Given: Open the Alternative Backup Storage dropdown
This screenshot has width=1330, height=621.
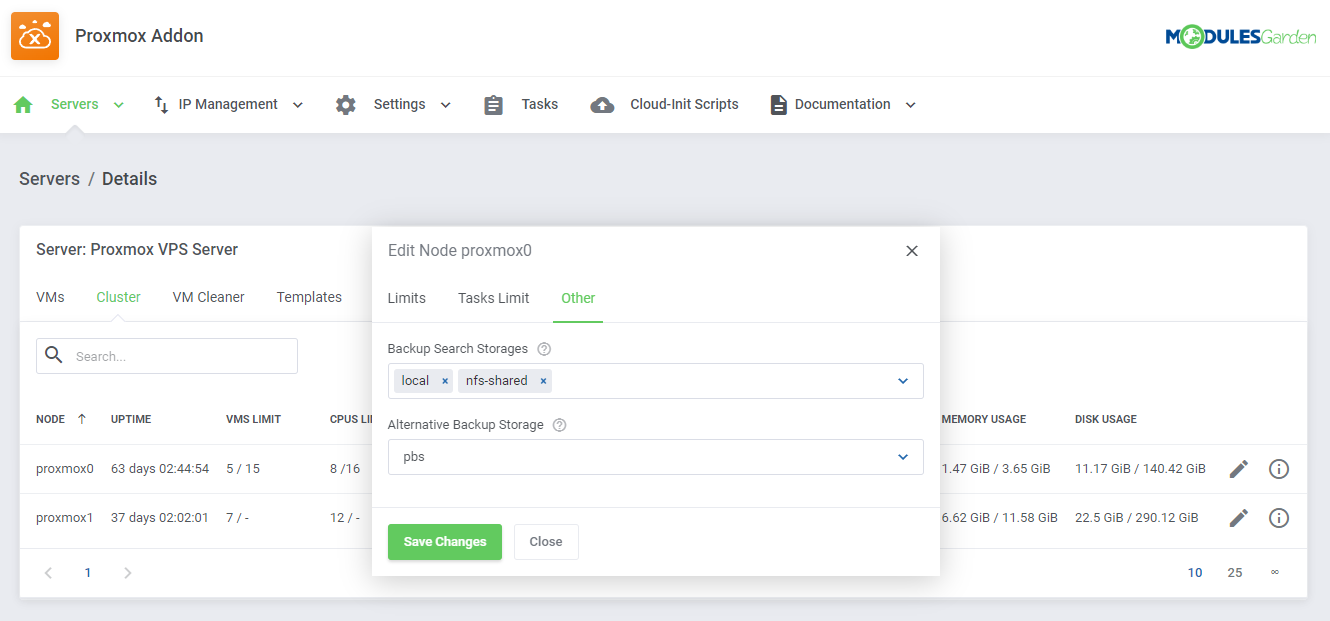Looking at the screenshot, I should [655, 457].
